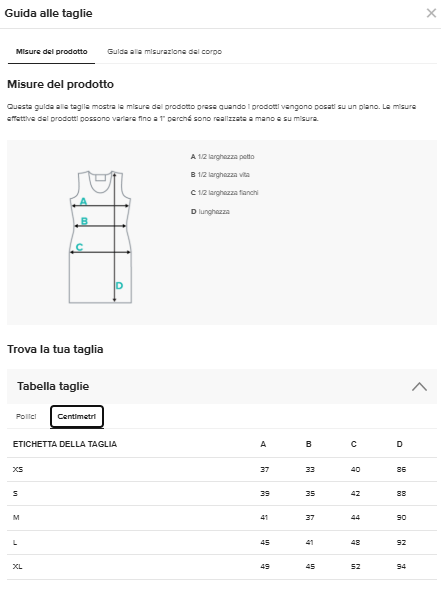
Task: Select the L size row
Action: click(222, 542)
